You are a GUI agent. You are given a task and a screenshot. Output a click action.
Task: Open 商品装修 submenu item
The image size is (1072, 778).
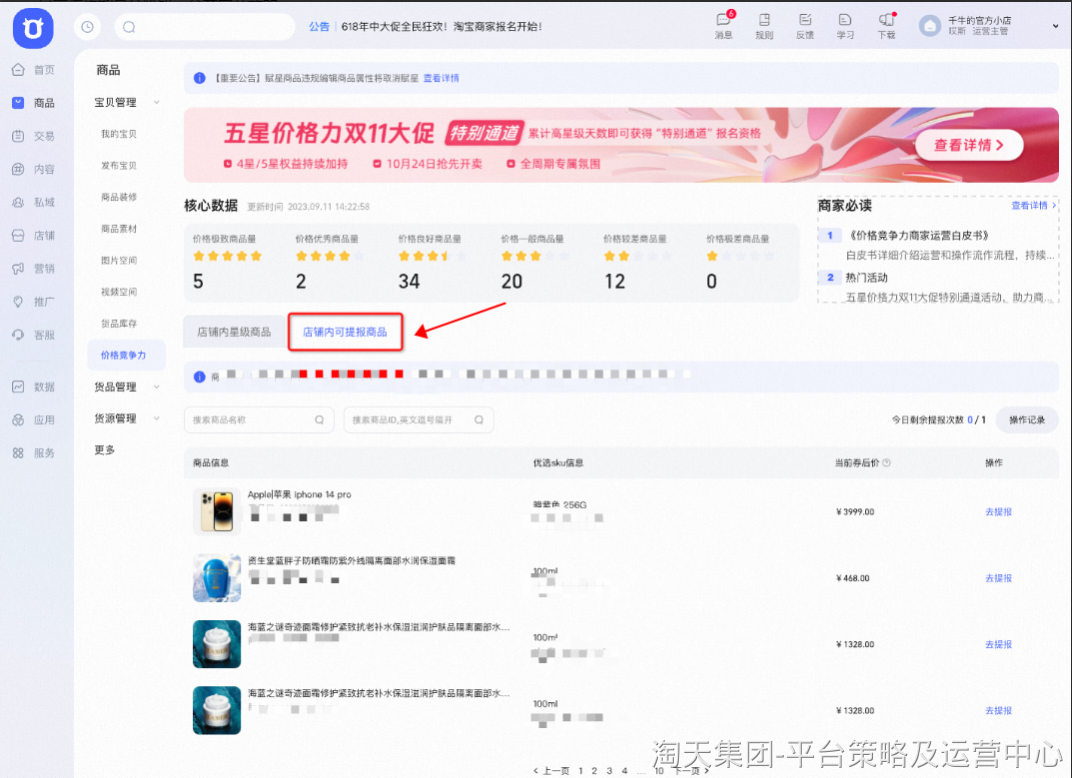pos(119,197)
